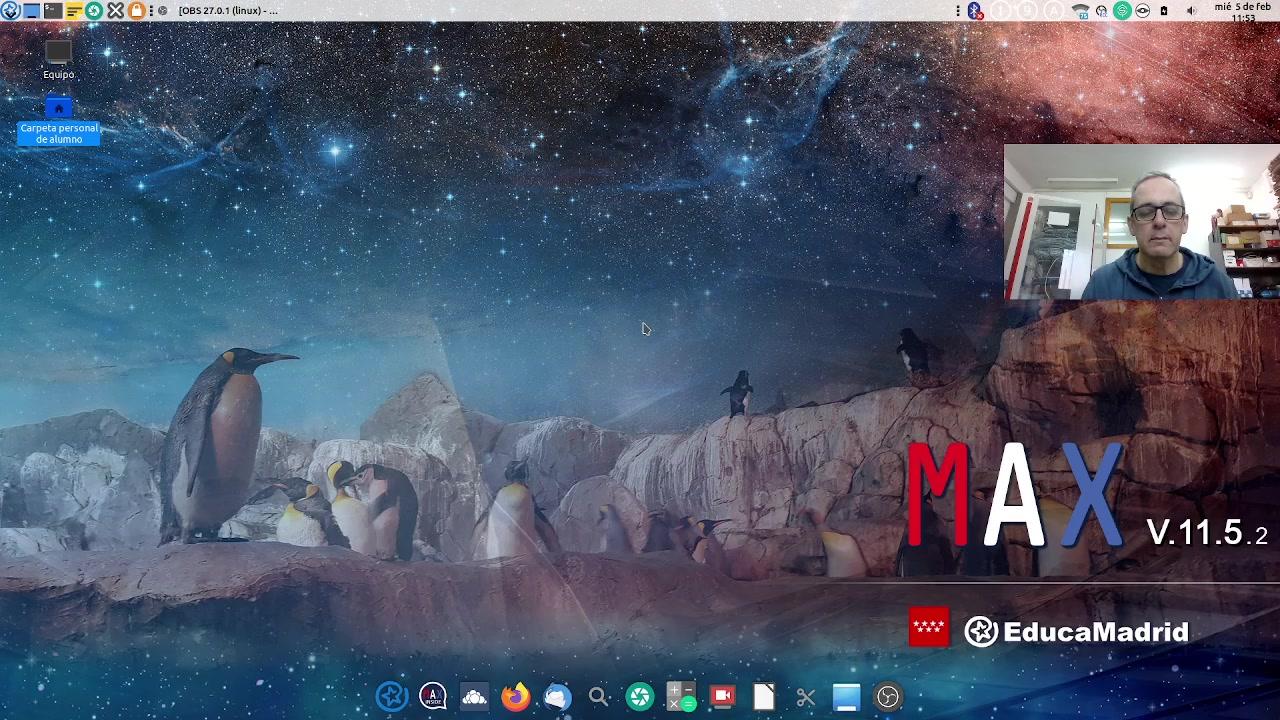Click the orange padlock icon in top panel
The height and width of the screenshot is (720, 1280).
click(136, 10)
